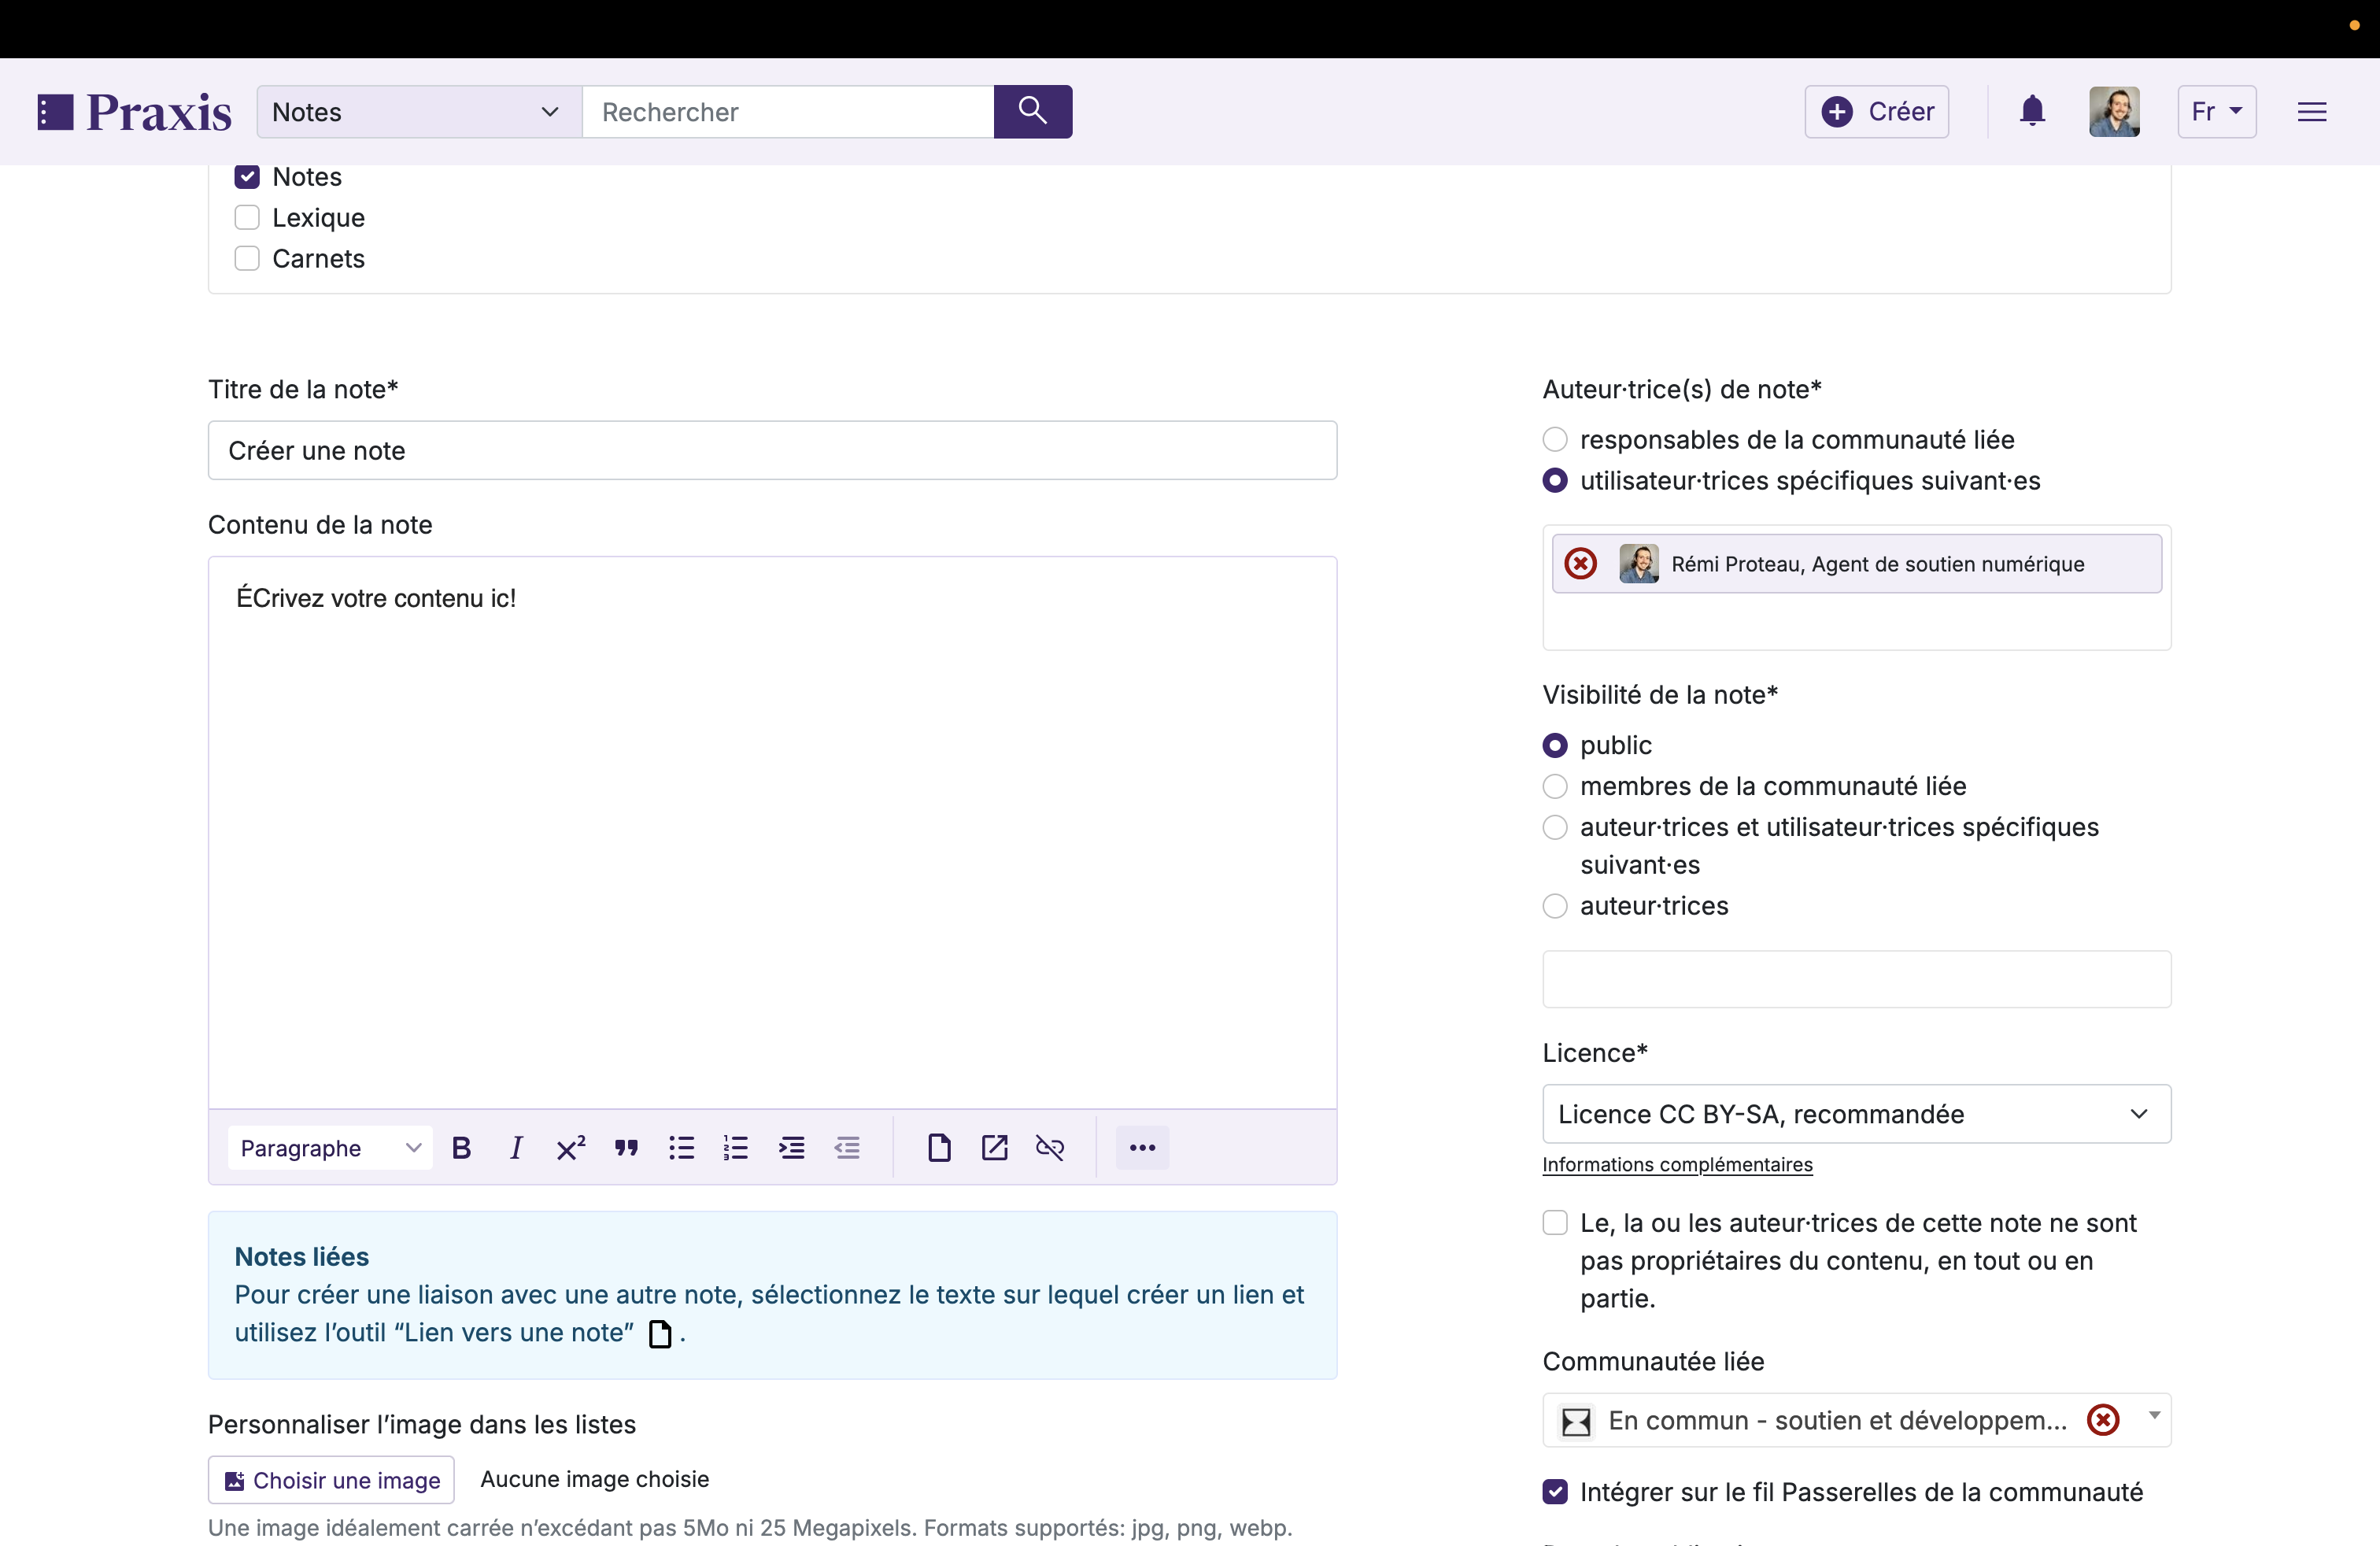This screenshot has height=1546, width=2380.
Task: Check the Lexique checkbox
Action: 247,218
